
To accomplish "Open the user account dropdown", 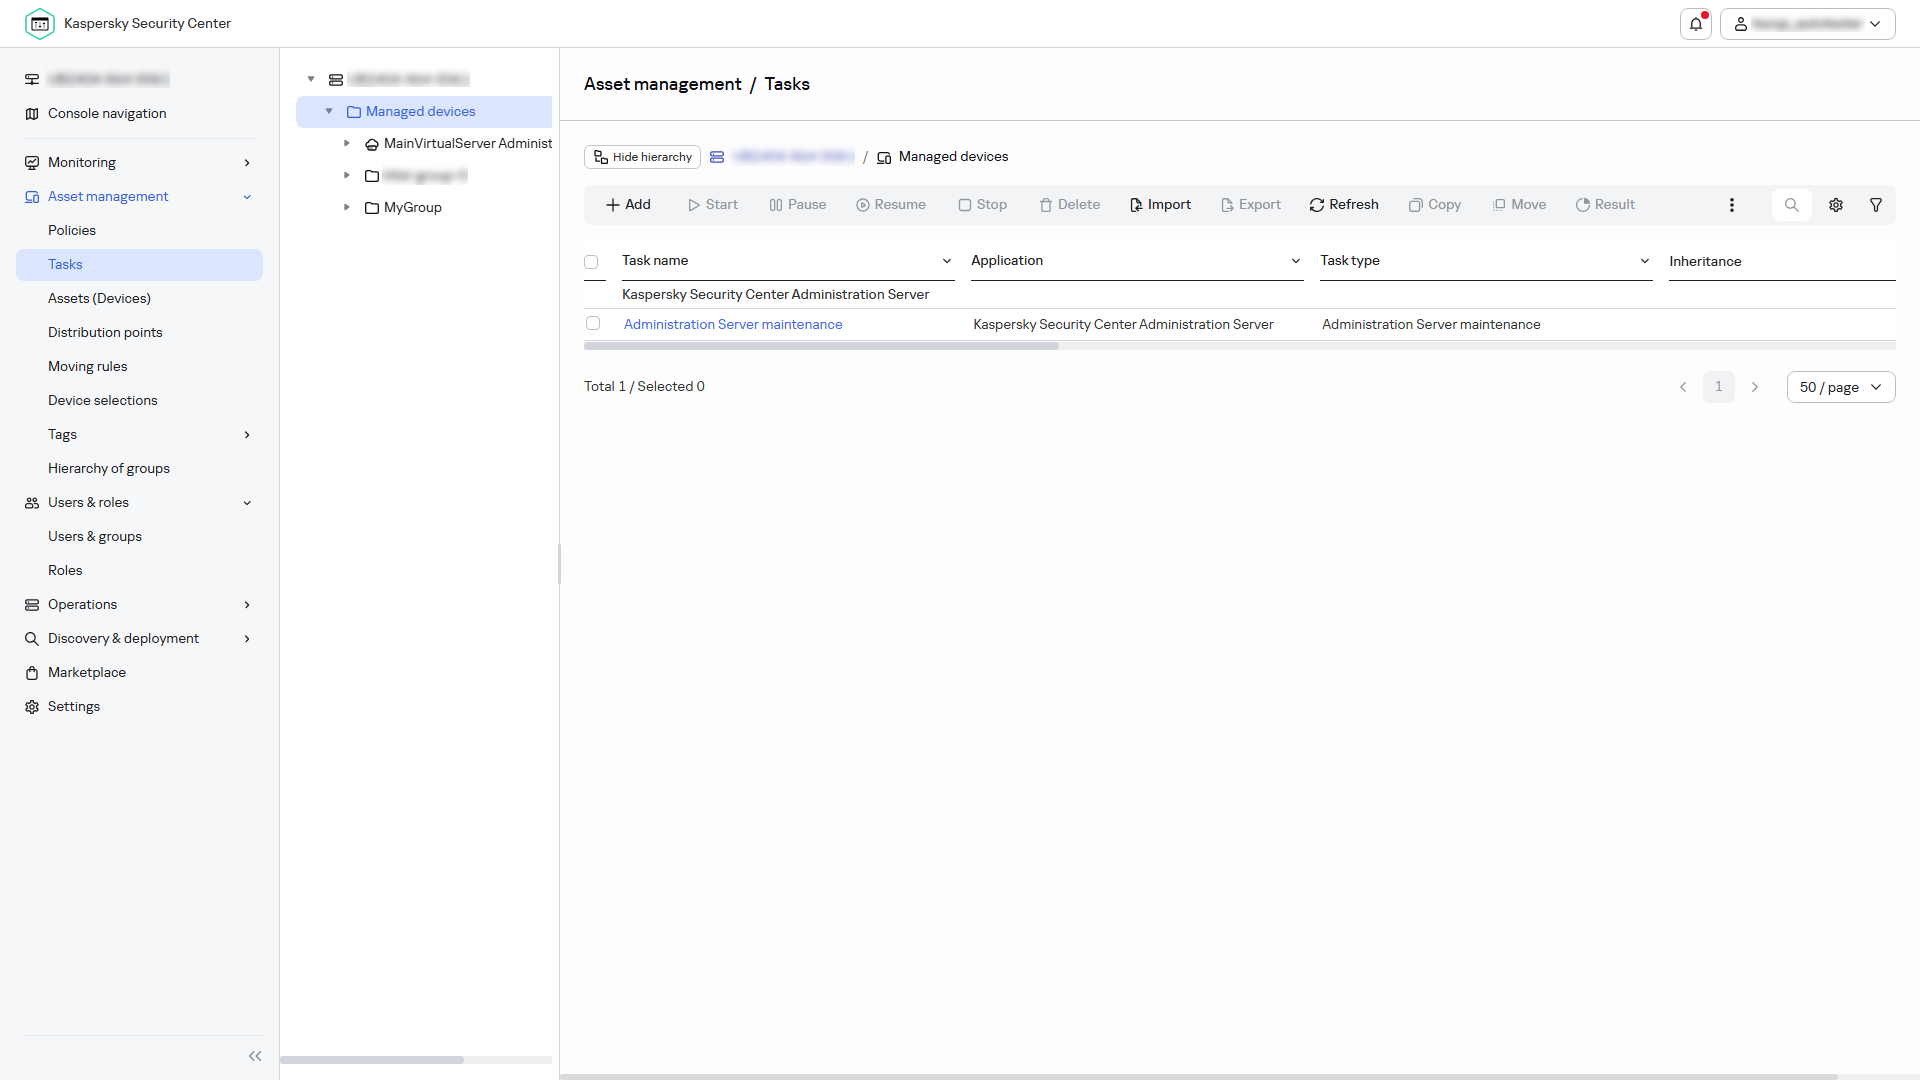I will 1808,24.
